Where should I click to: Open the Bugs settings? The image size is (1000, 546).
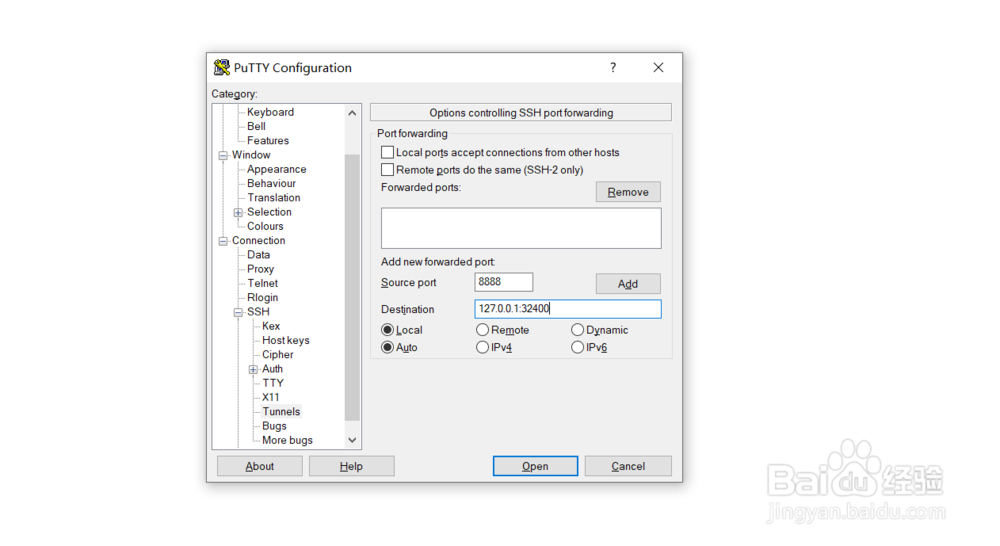[x=274, y=426]
